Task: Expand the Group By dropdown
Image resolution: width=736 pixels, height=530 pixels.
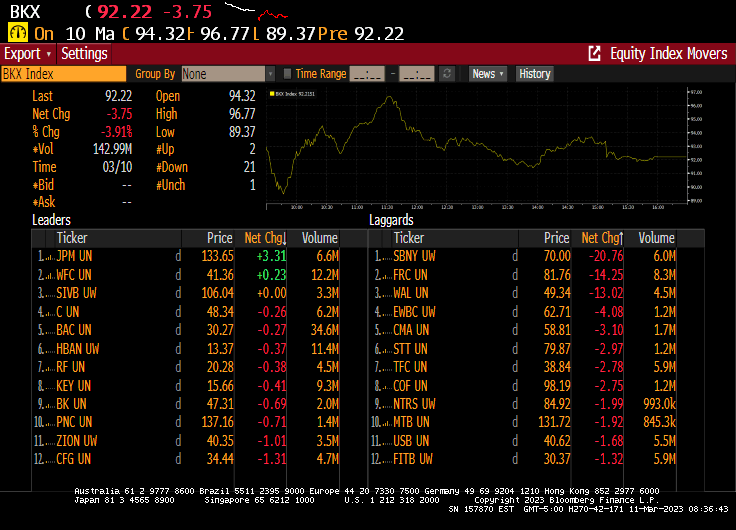Action: point(270,74)
